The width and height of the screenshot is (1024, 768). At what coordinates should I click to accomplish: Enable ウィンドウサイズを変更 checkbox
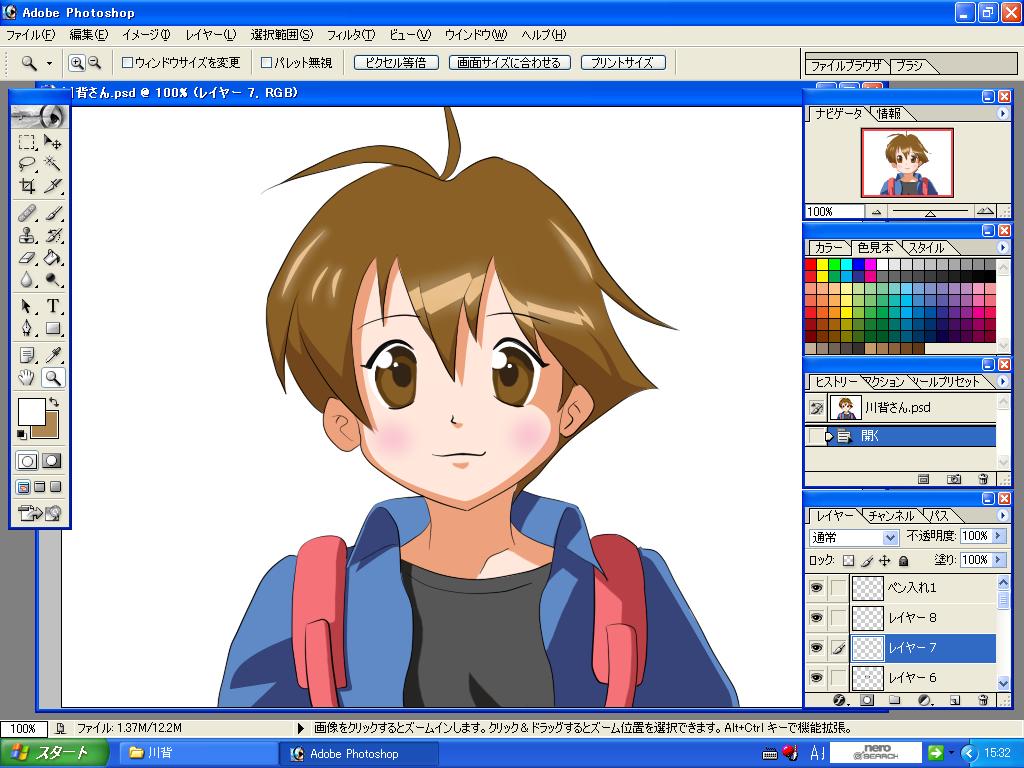pos(128,63)
